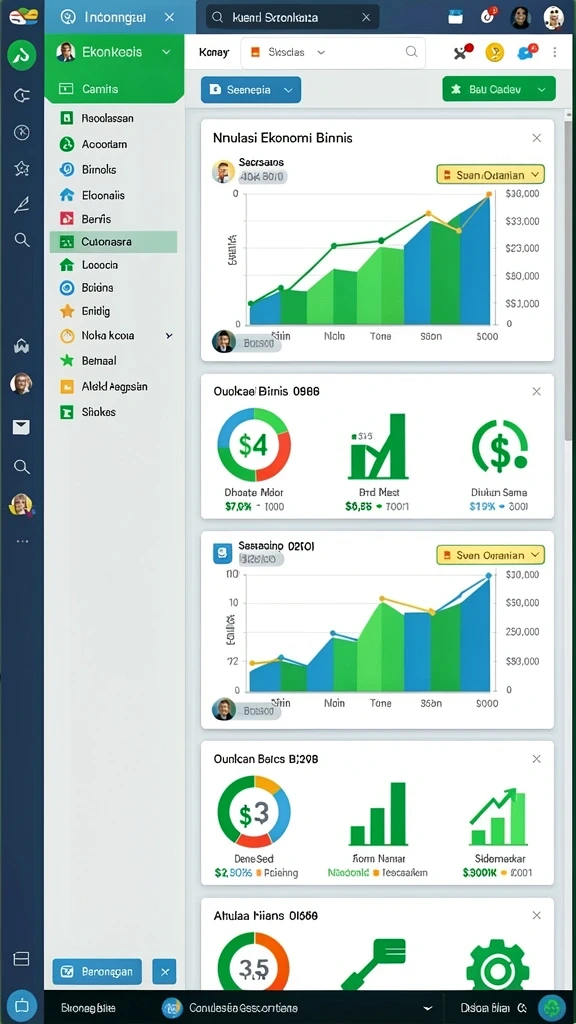This screenshot has height=1024, width=576.
Task: Click the yellow round icon in top toolbar
Action: tap(495, 52)
